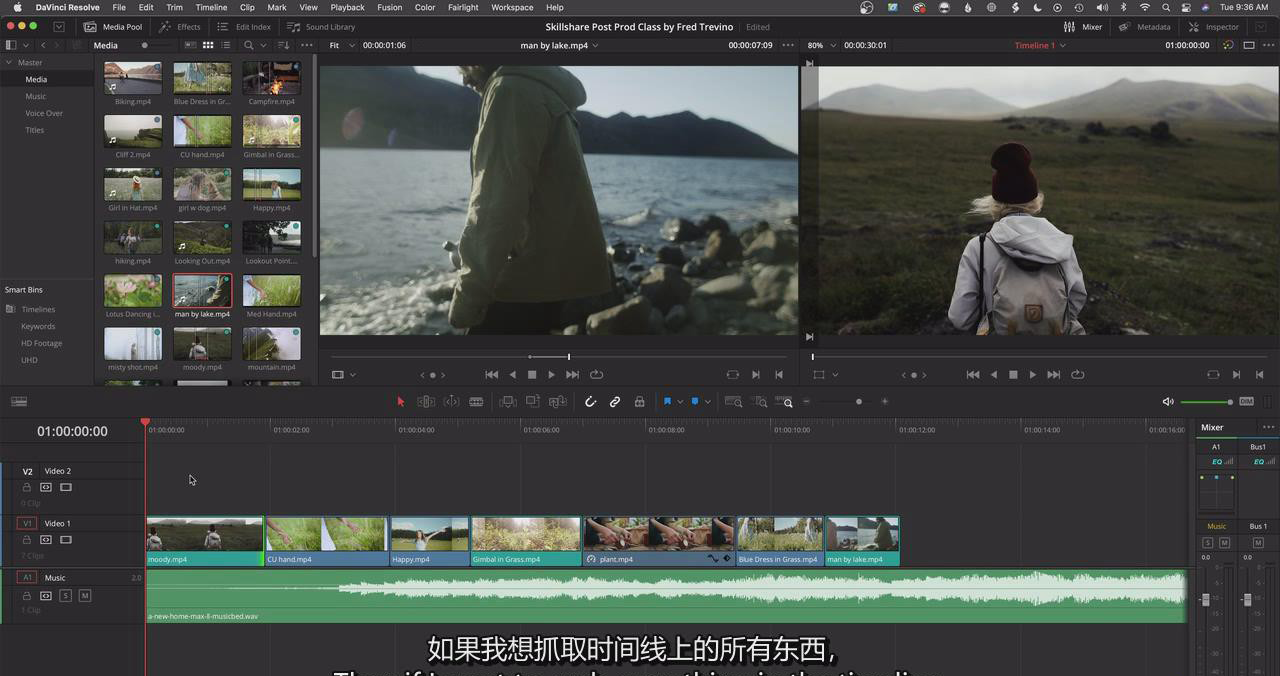Open the Sound Library panel button
Image resolution: width=1280 pixels, height=676 pixels.
click(321, 27)
